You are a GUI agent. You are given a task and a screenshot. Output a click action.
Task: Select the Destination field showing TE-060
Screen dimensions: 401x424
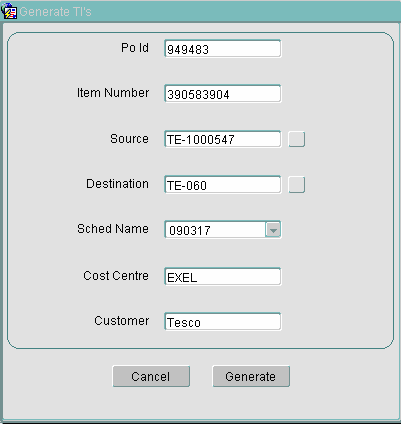[223, 185]
